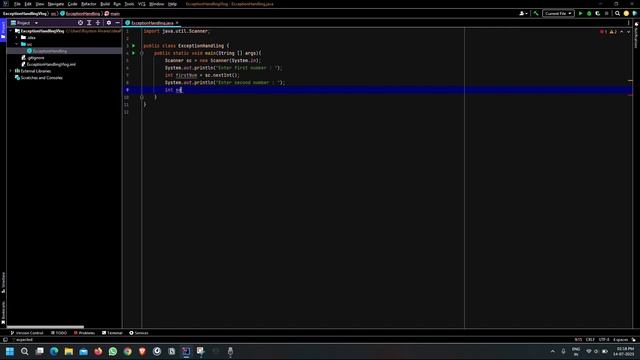Click Run with Coverage icon
Viewport: 640px width, 360px height.
(598, 13)
